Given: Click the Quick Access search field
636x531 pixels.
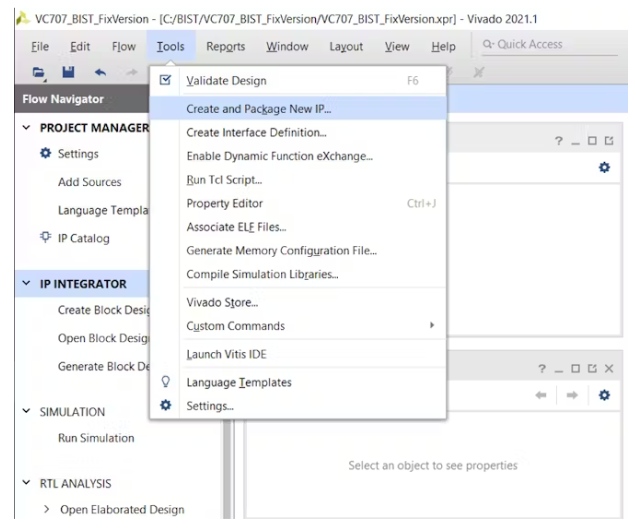Looking at the screenshot, I should tap(550, 45).
